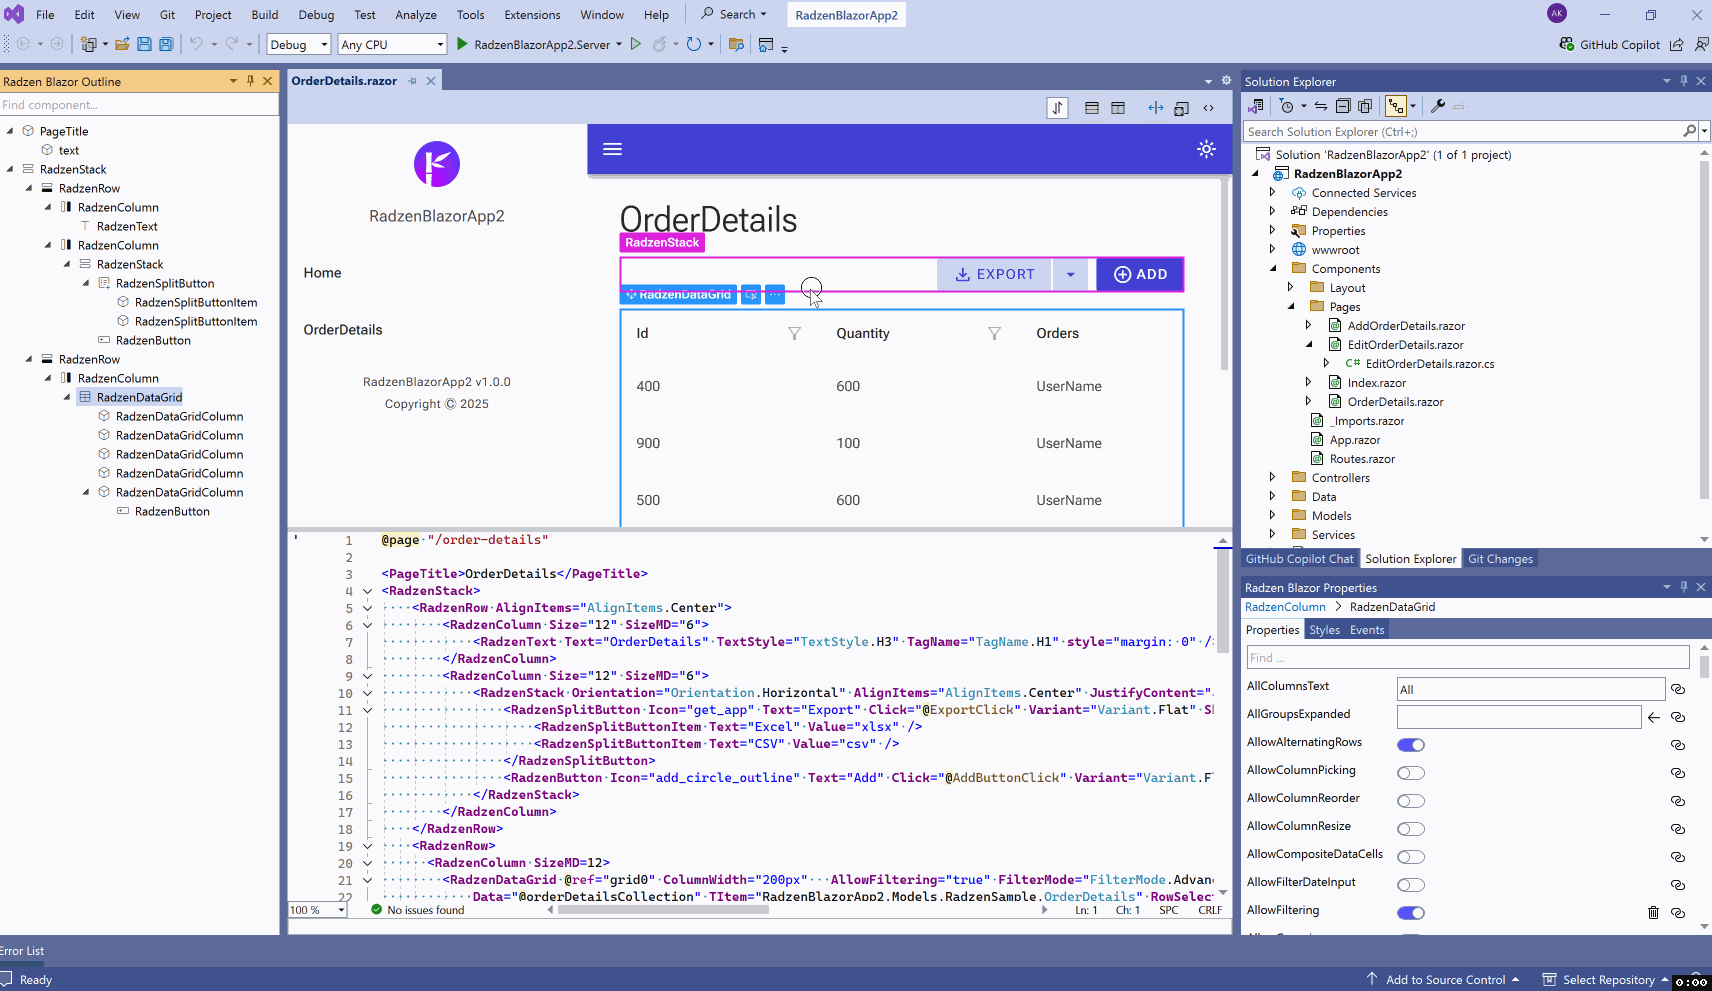Toggle the AllowColumnResize switch
Viewport: 1712px width, 991px height.
pos(1411,829)
